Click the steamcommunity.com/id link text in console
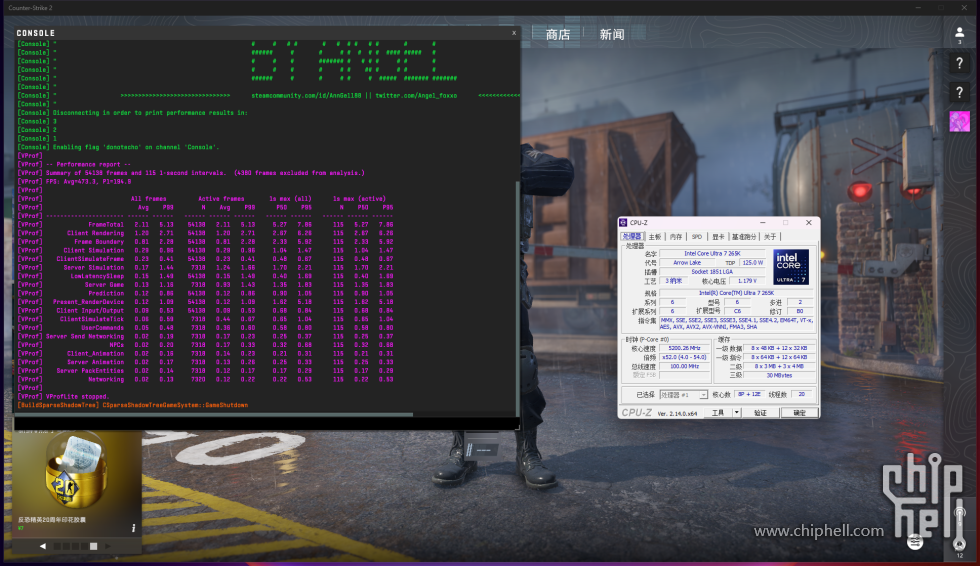The image size is (980, 566). coord(306,96)
